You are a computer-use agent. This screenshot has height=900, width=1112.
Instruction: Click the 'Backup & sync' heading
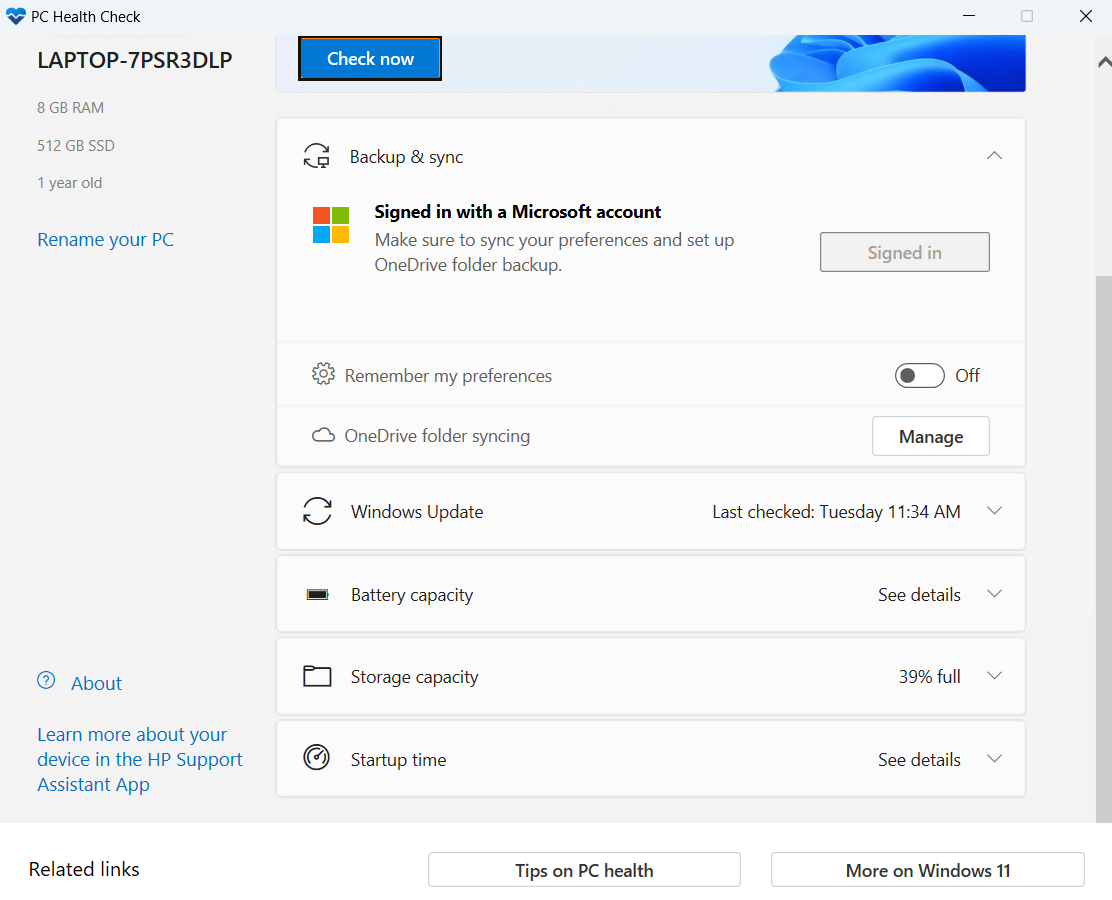406,157
